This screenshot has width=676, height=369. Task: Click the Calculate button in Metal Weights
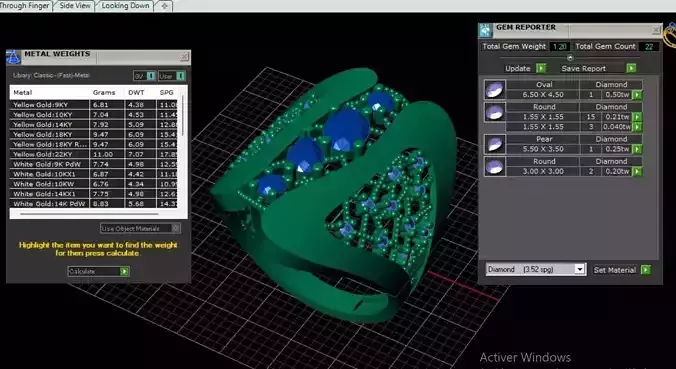pyautogui.click(x=98, y=272)
